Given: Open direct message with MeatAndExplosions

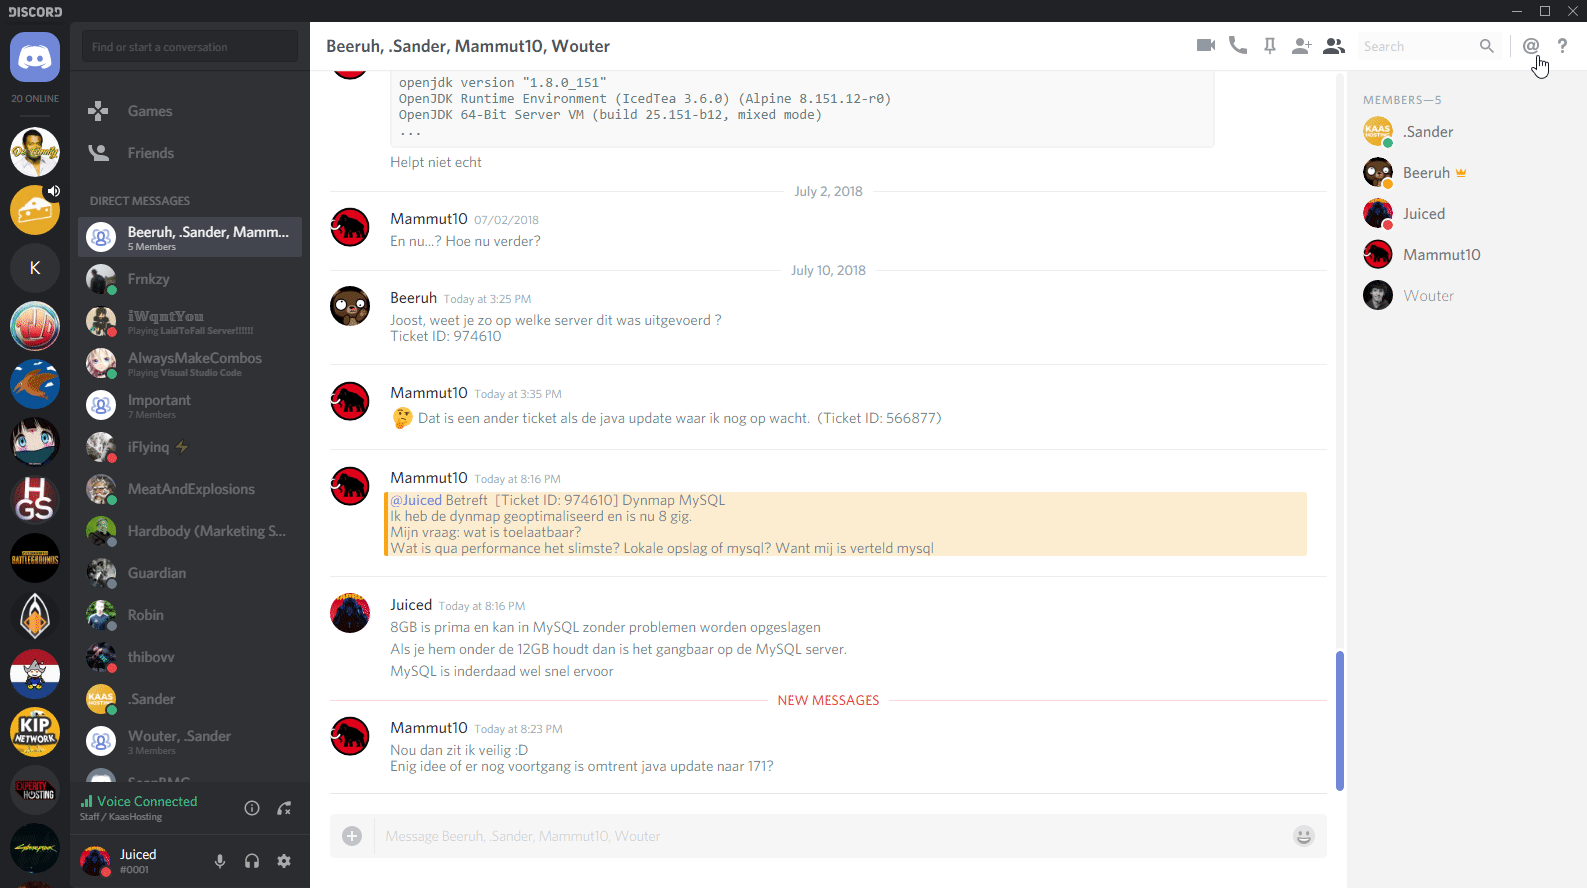Looking at the screenshot, I should (x=190, y=489).
